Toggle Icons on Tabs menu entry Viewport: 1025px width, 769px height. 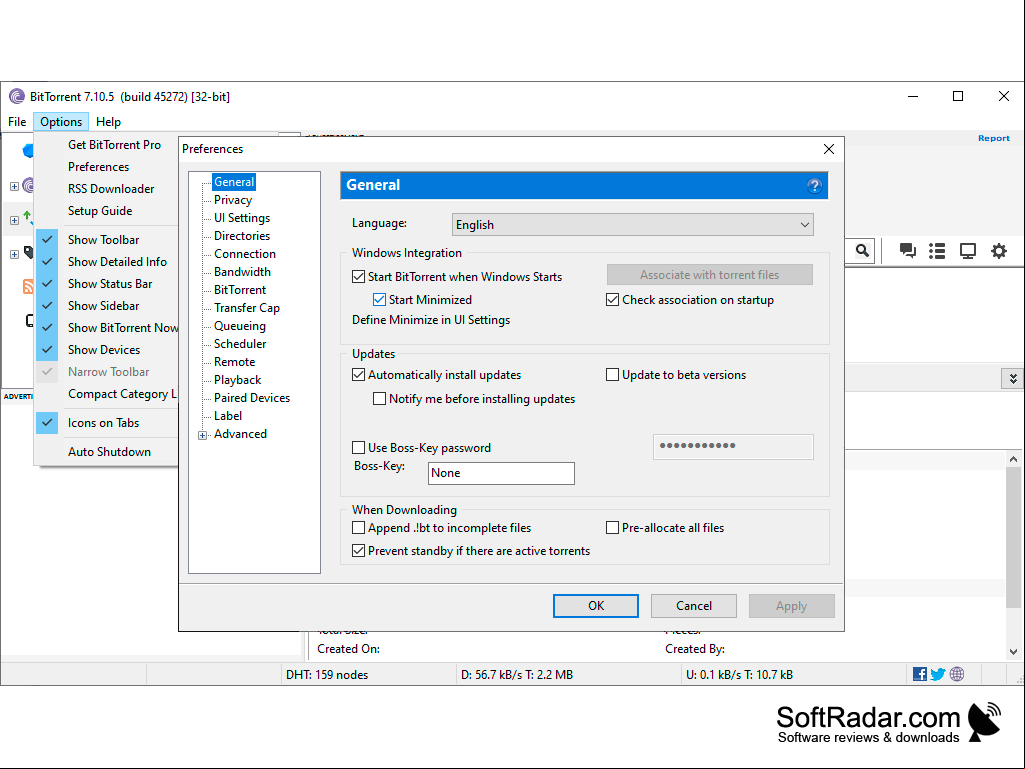(x=103, y=423)
